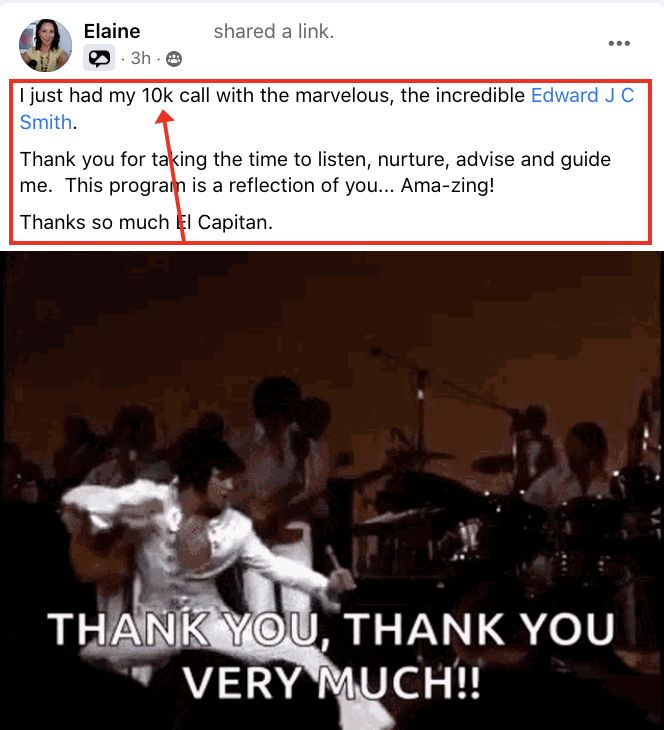Click the "Thanks so much El Capitan." line

coord(146,222)
